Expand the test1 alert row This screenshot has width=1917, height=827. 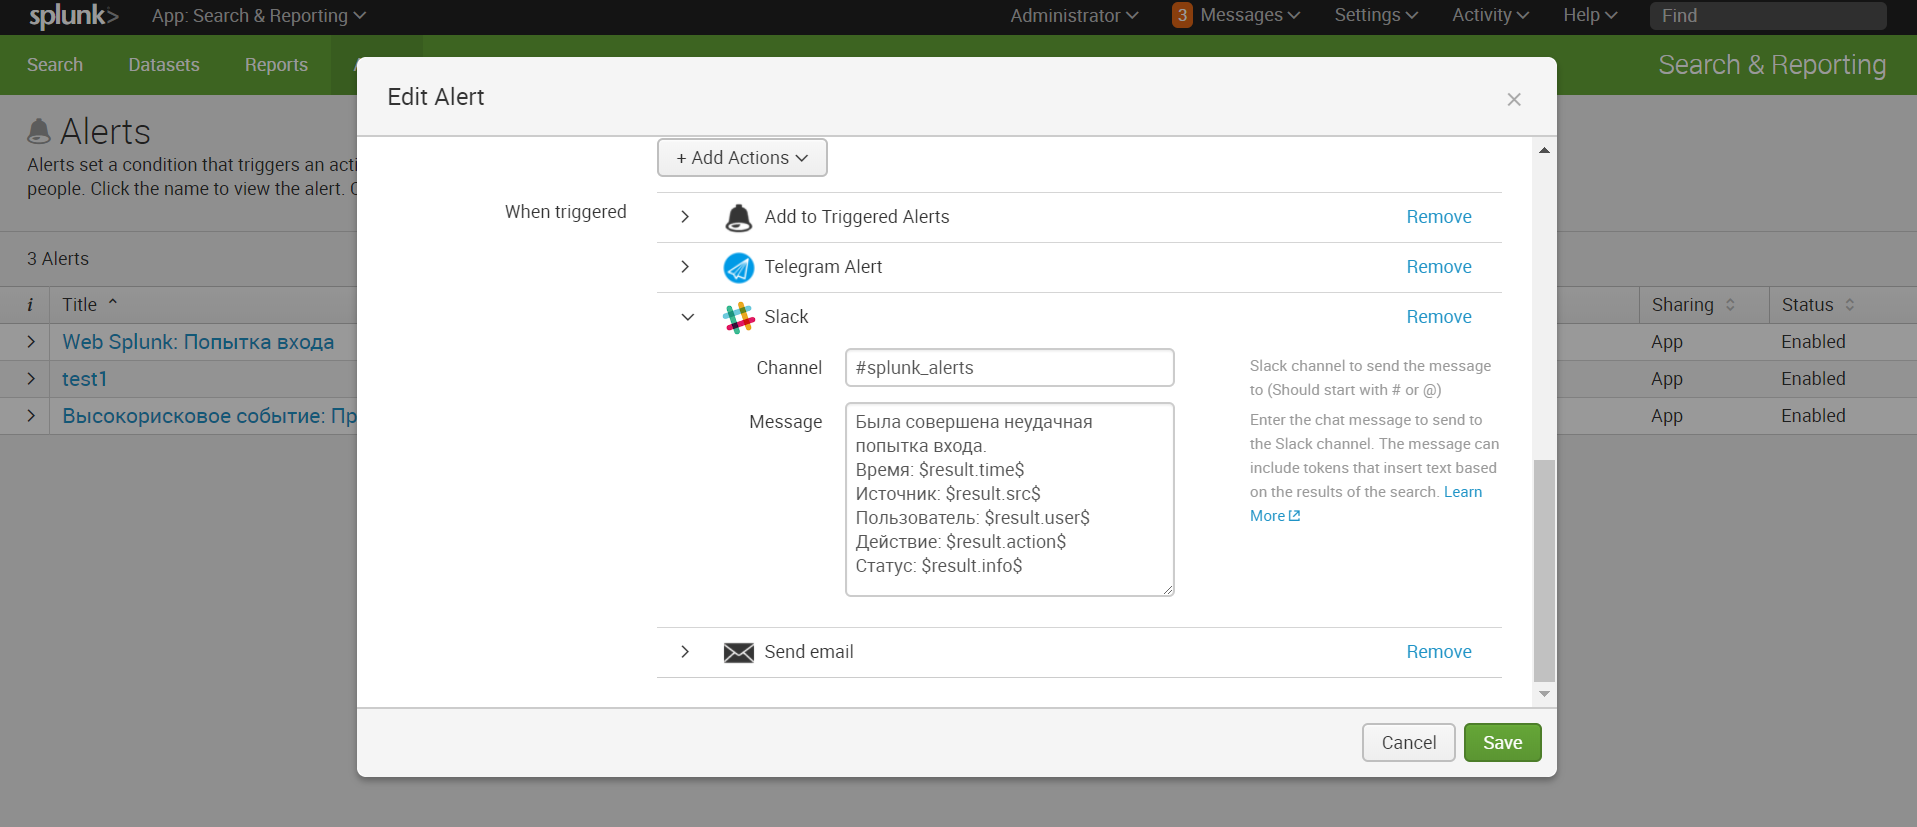coord(31,379)
